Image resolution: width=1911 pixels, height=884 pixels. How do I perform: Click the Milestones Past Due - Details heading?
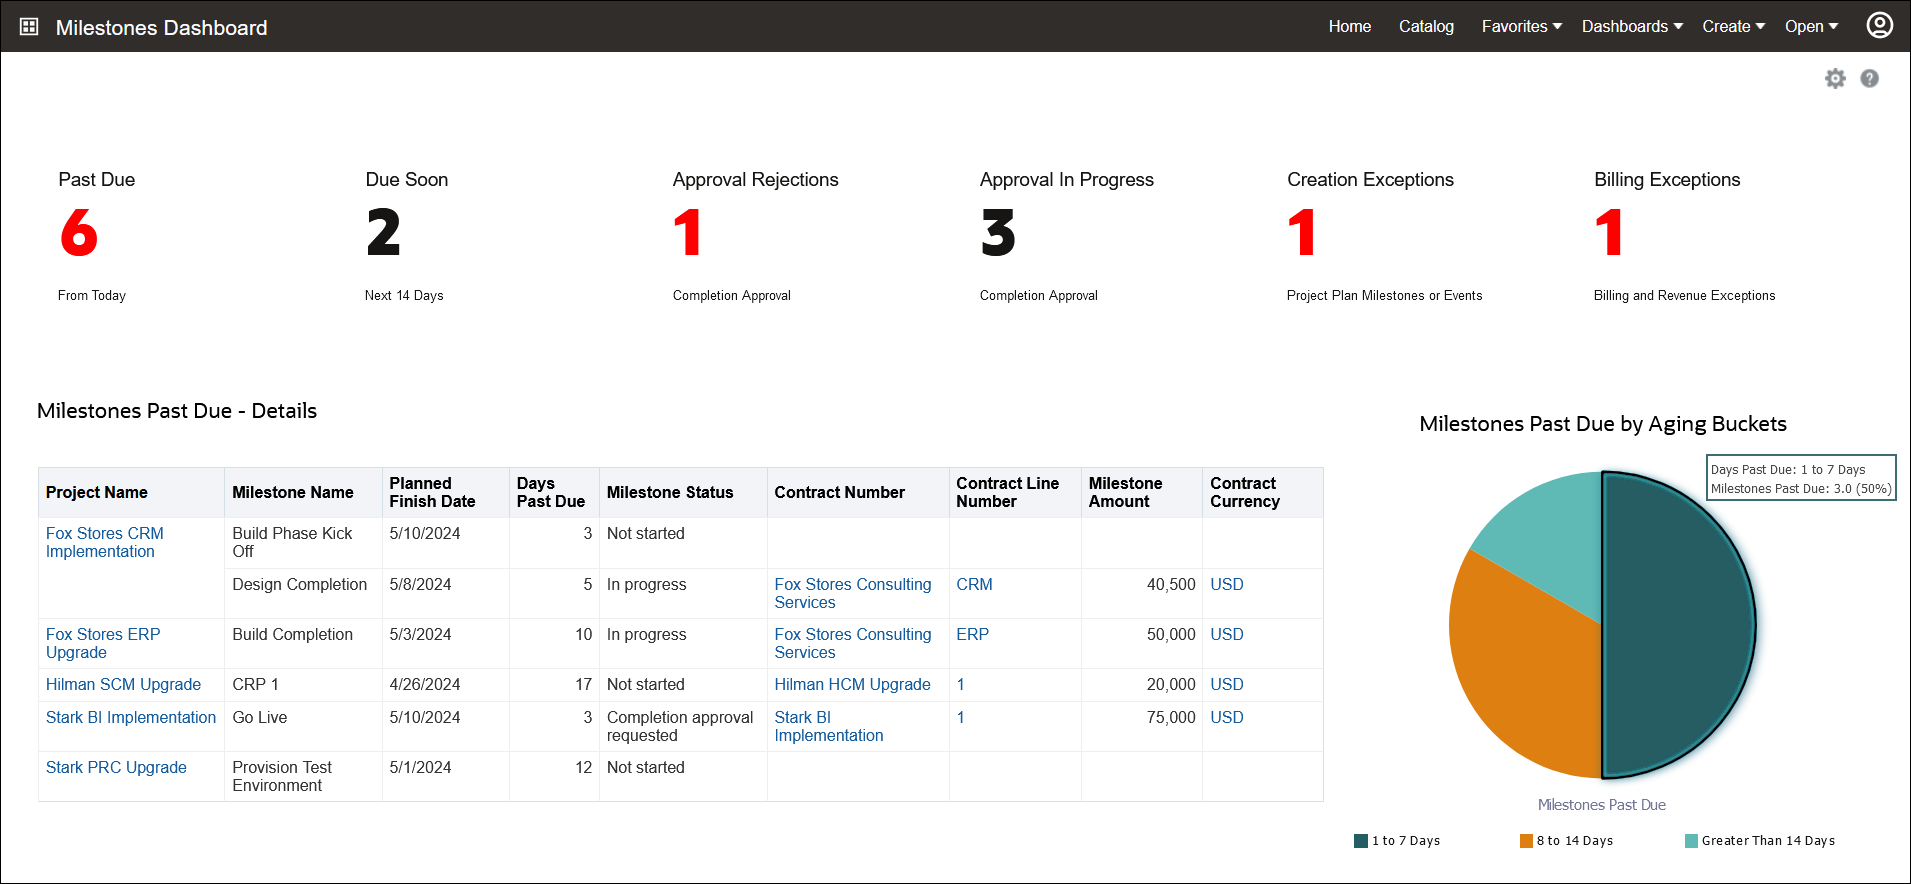pos(177,411)
